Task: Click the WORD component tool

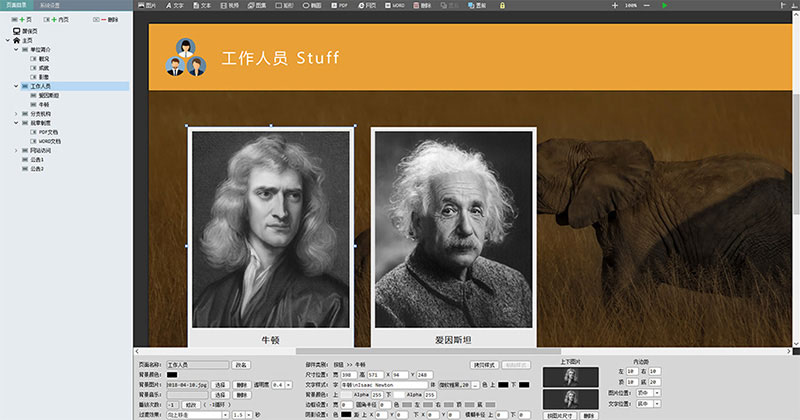Action: click(395, 5)
